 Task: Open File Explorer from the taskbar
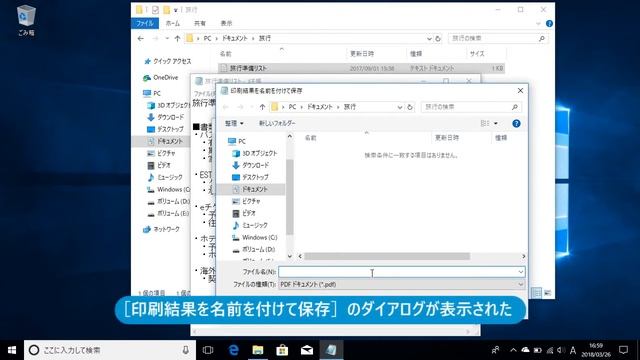click(x=258, y=350)
